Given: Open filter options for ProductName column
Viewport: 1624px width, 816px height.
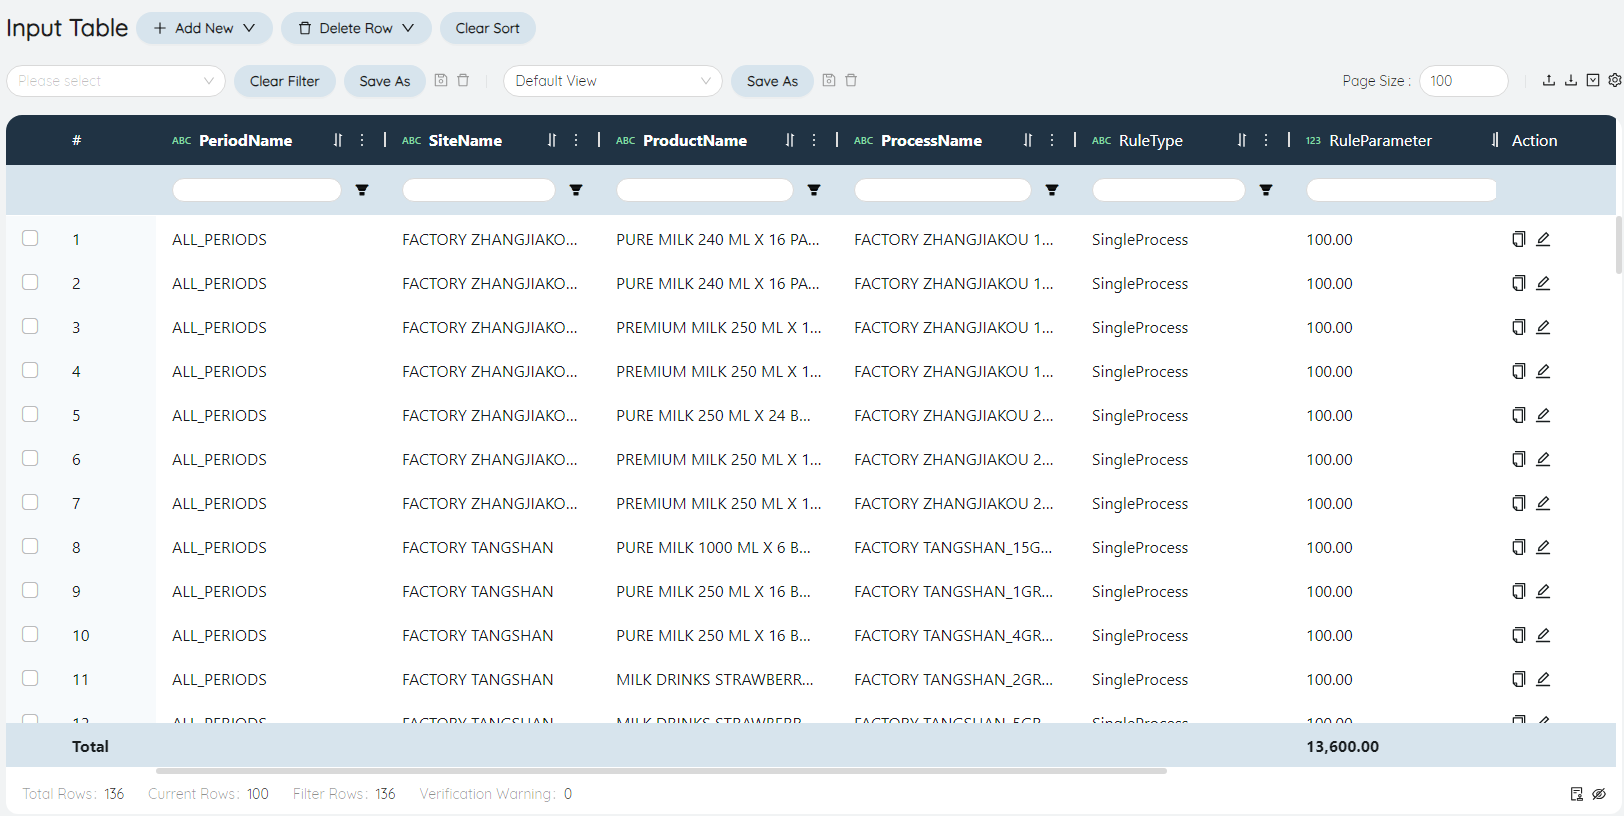Looking at the screenshot, I should [x=814, y=190].
